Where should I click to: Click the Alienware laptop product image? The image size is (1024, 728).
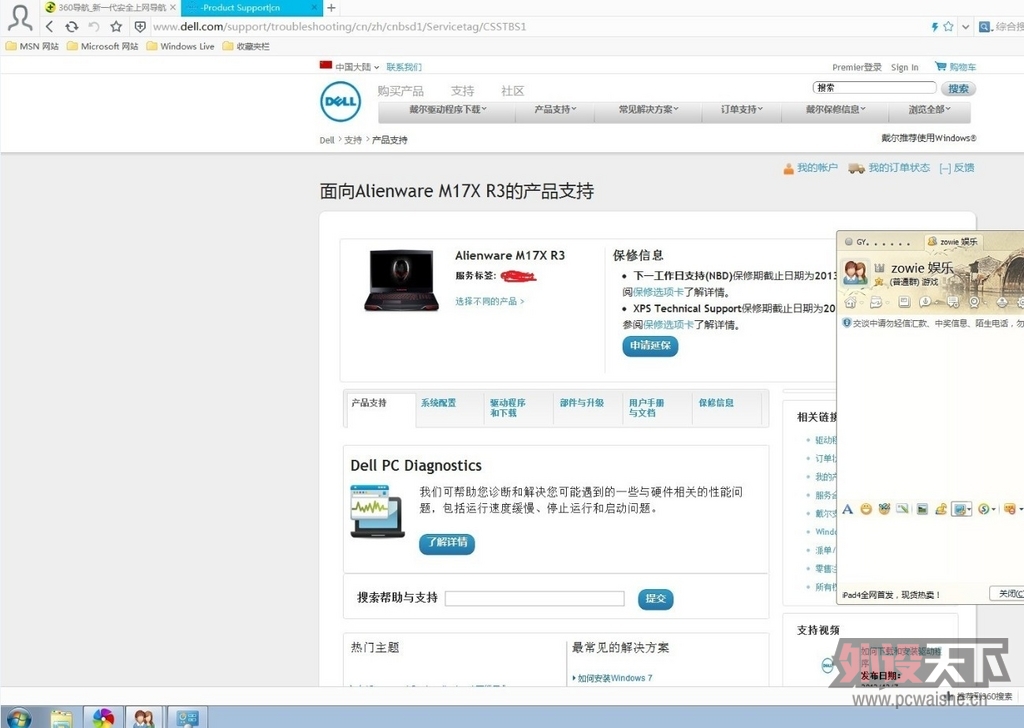(401, 279)
